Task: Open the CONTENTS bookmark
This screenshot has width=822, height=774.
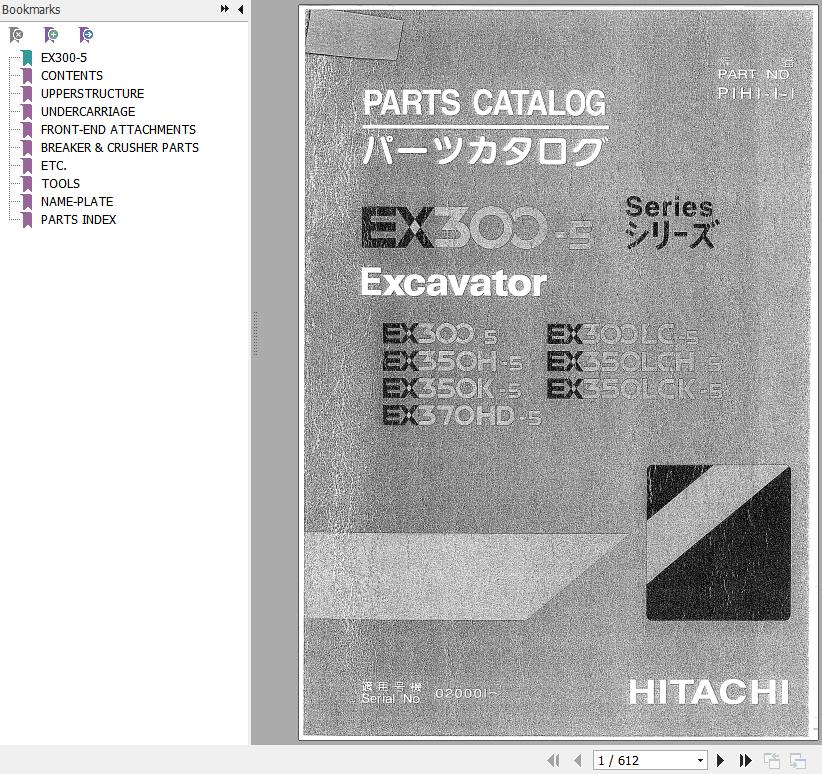Action: tap(72, 76)
